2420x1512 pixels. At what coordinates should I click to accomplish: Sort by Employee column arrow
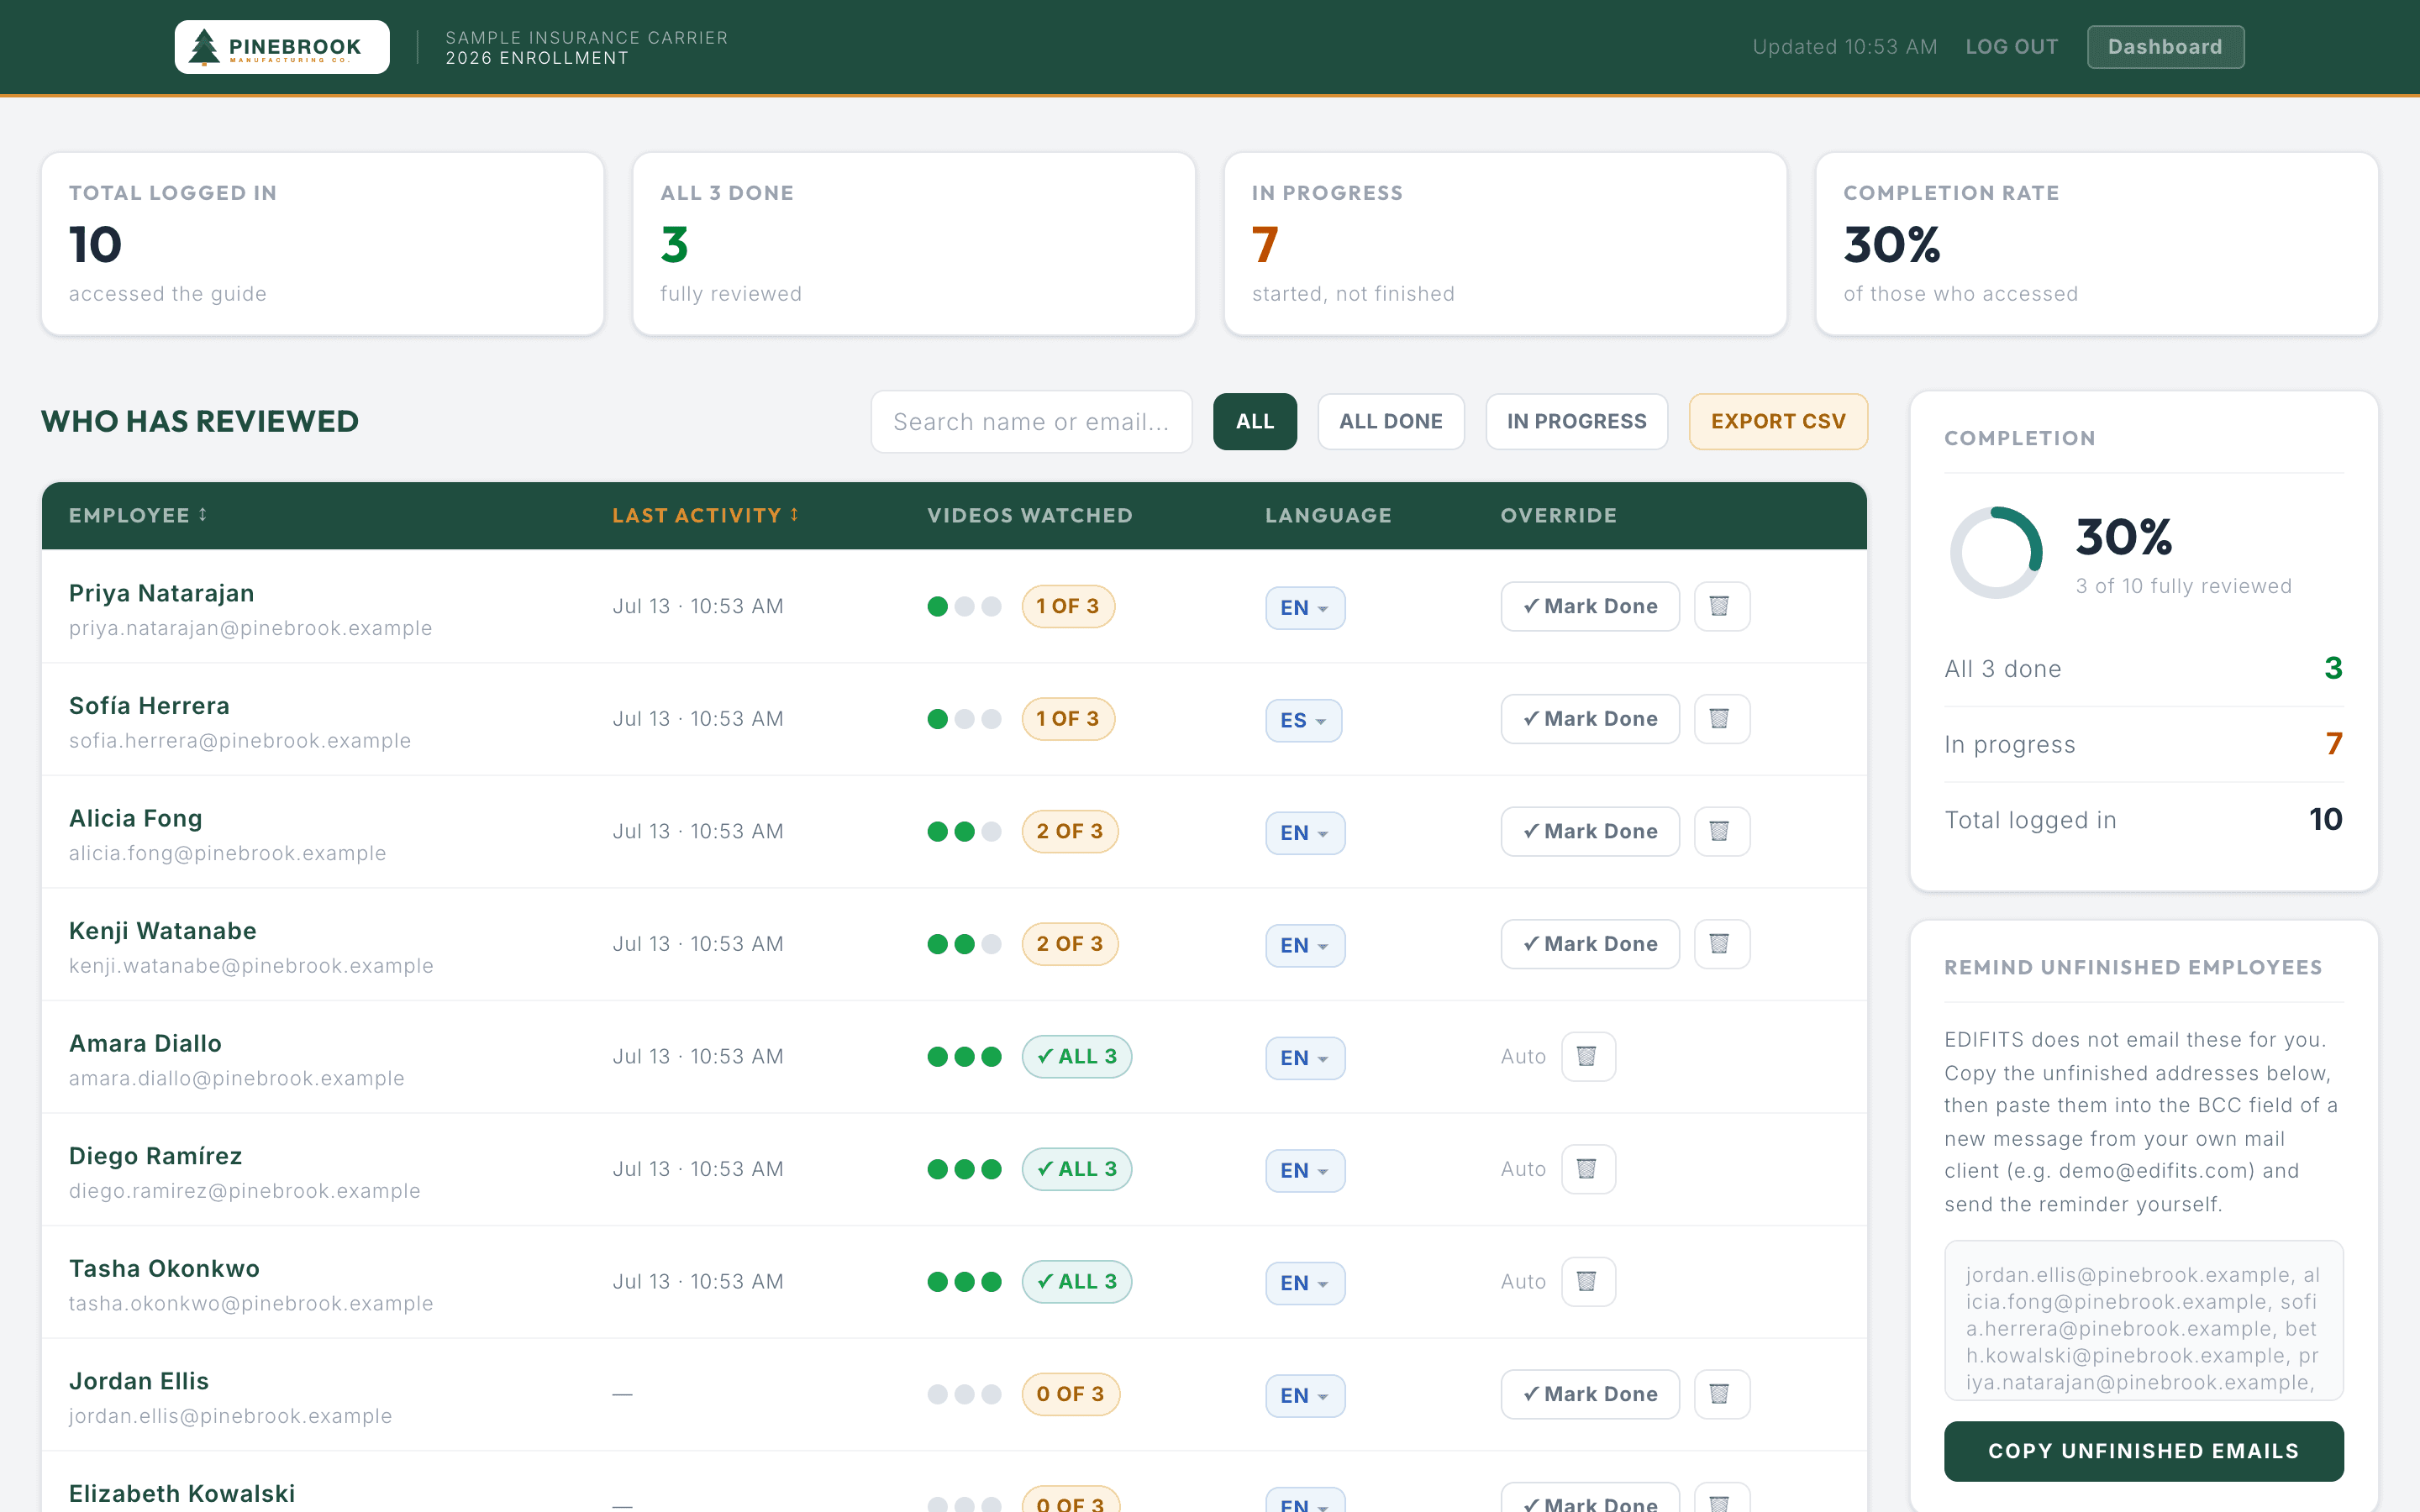[203, 514]
